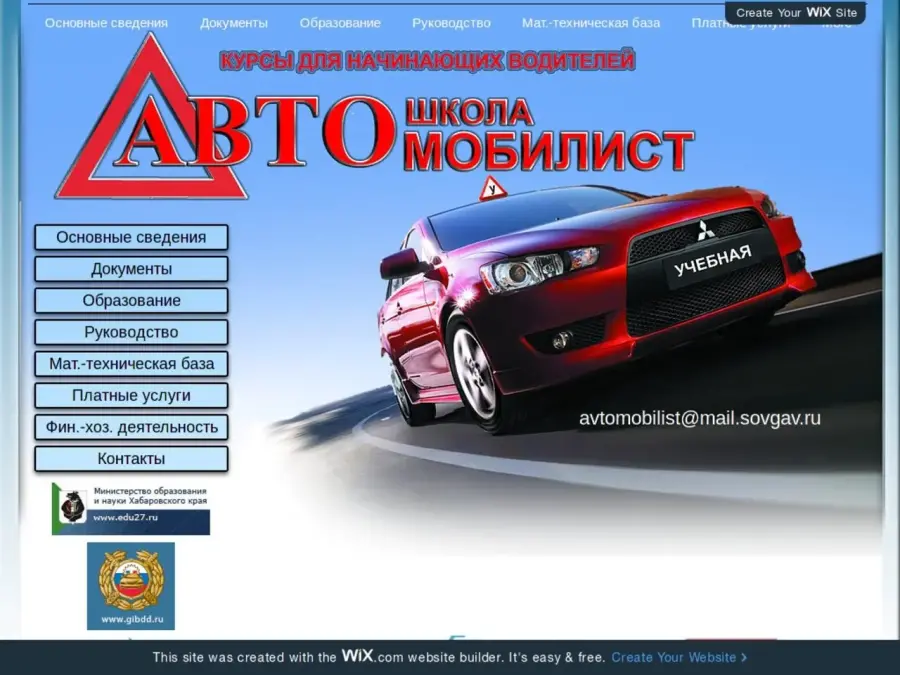
Task: Choose 'Мат.-техническая база' in the top menu
Action: (591, 23)
